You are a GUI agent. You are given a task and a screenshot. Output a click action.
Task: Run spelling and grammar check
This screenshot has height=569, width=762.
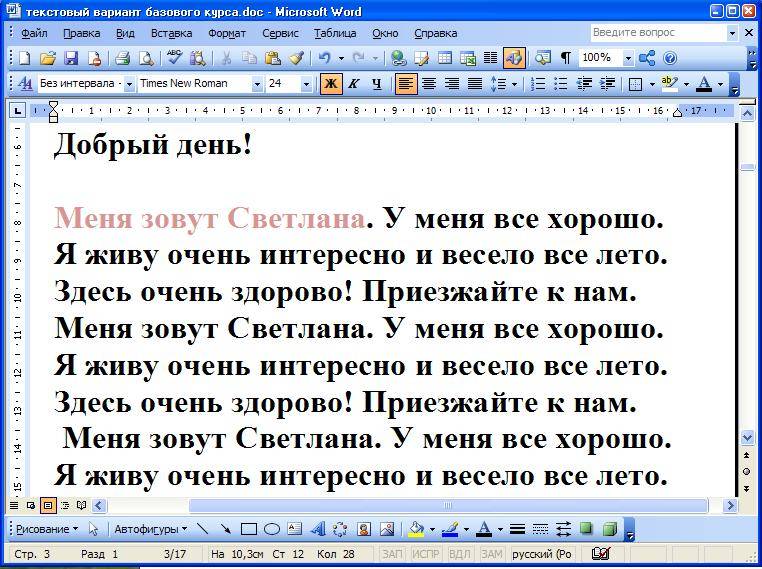click(x=174, y=58)
